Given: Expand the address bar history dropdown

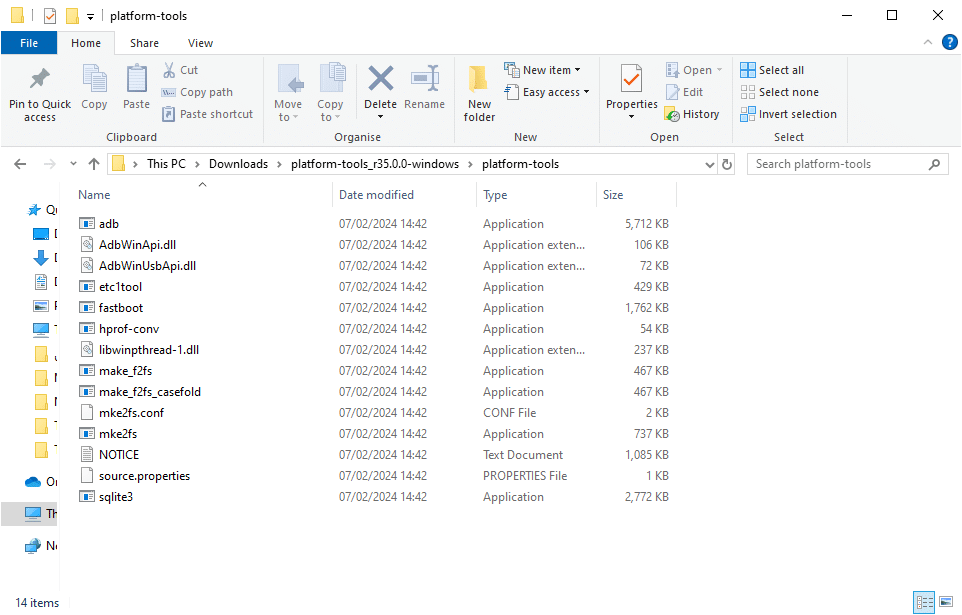Looking at the screenshot, I should (x=707, y=164).
